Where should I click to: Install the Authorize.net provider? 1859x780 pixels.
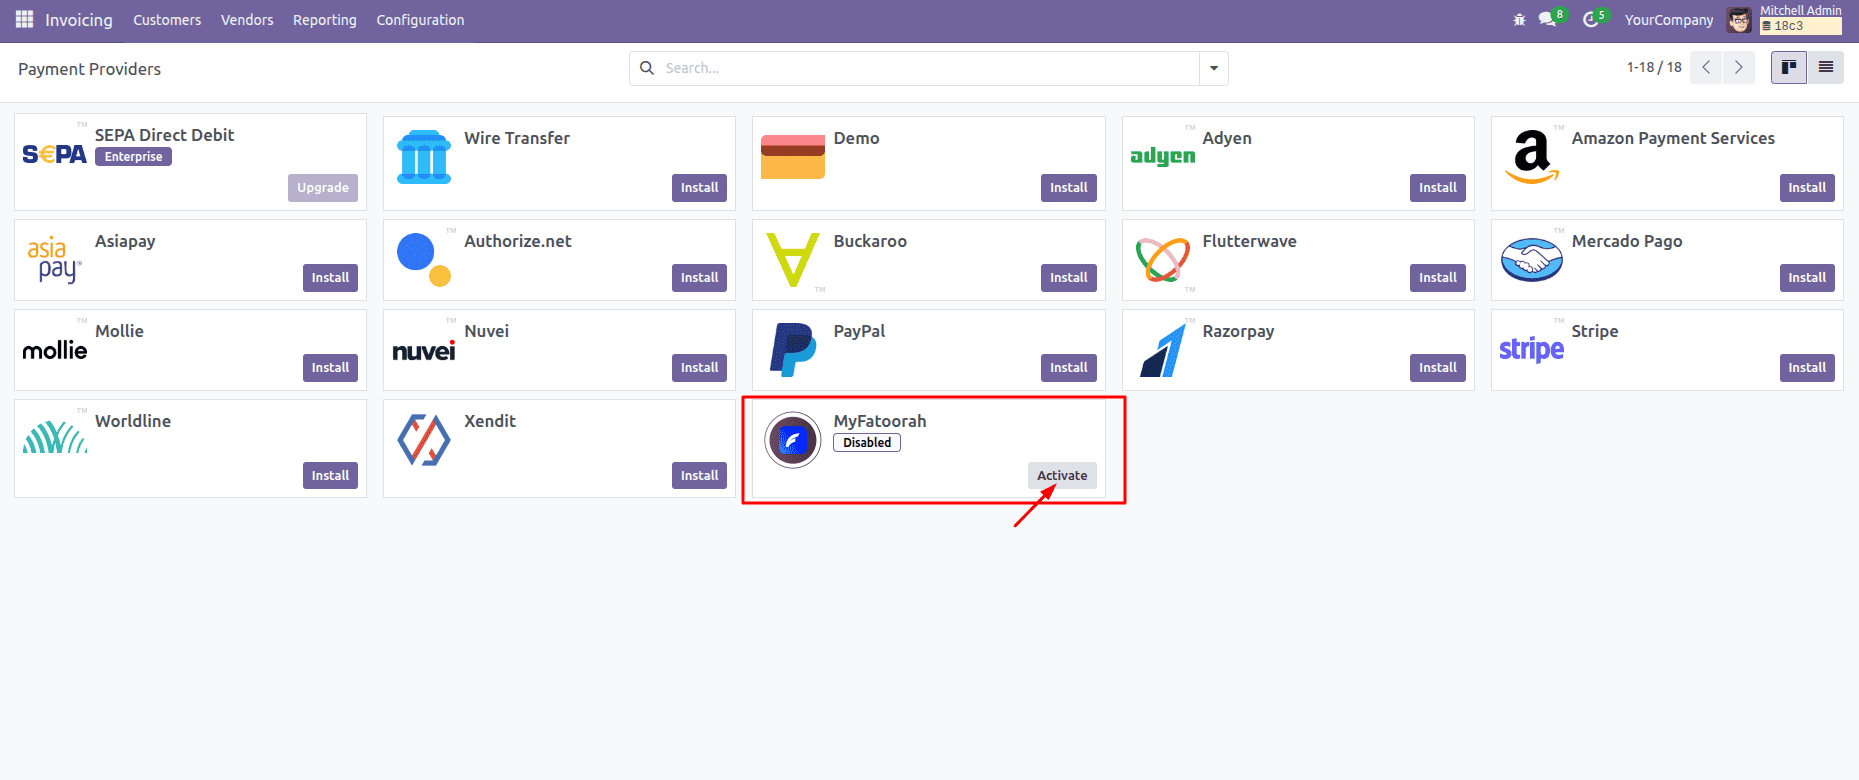pos(700,278)
